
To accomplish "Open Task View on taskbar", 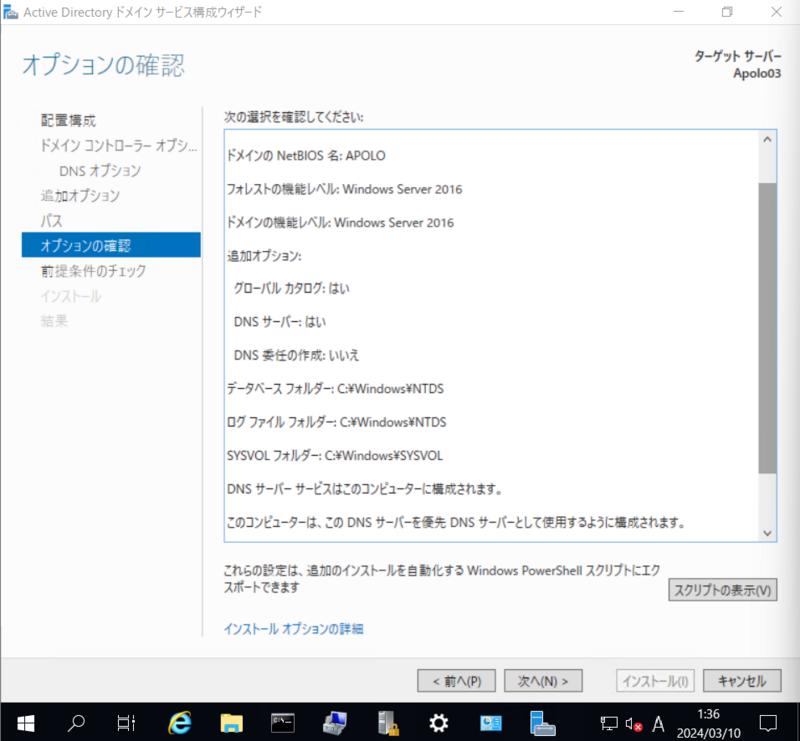I will click(x=126, y=723).
